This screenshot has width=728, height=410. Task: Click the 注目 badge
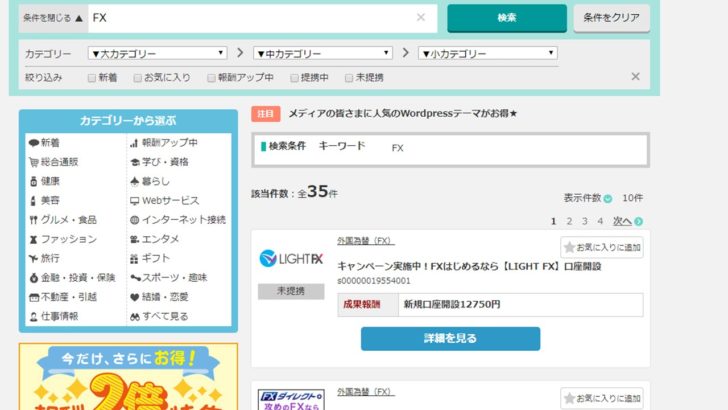click(266, 114)
